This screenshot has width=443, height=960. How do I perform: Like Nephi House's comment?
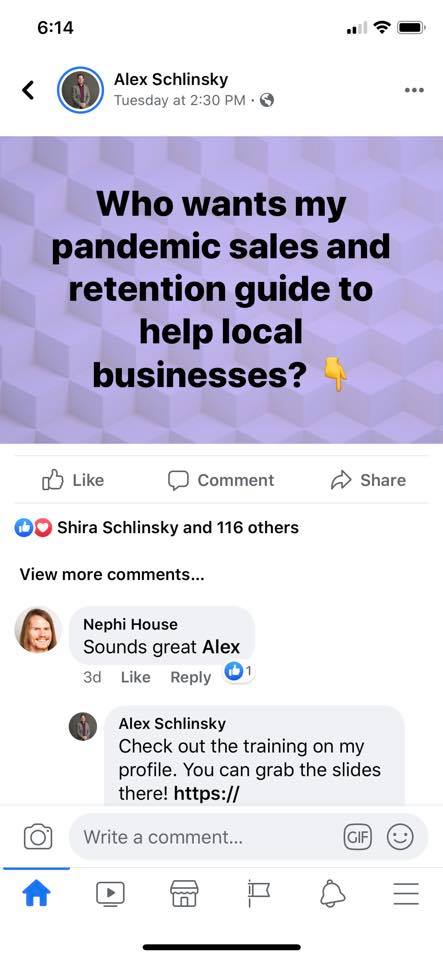click(135, 677)
